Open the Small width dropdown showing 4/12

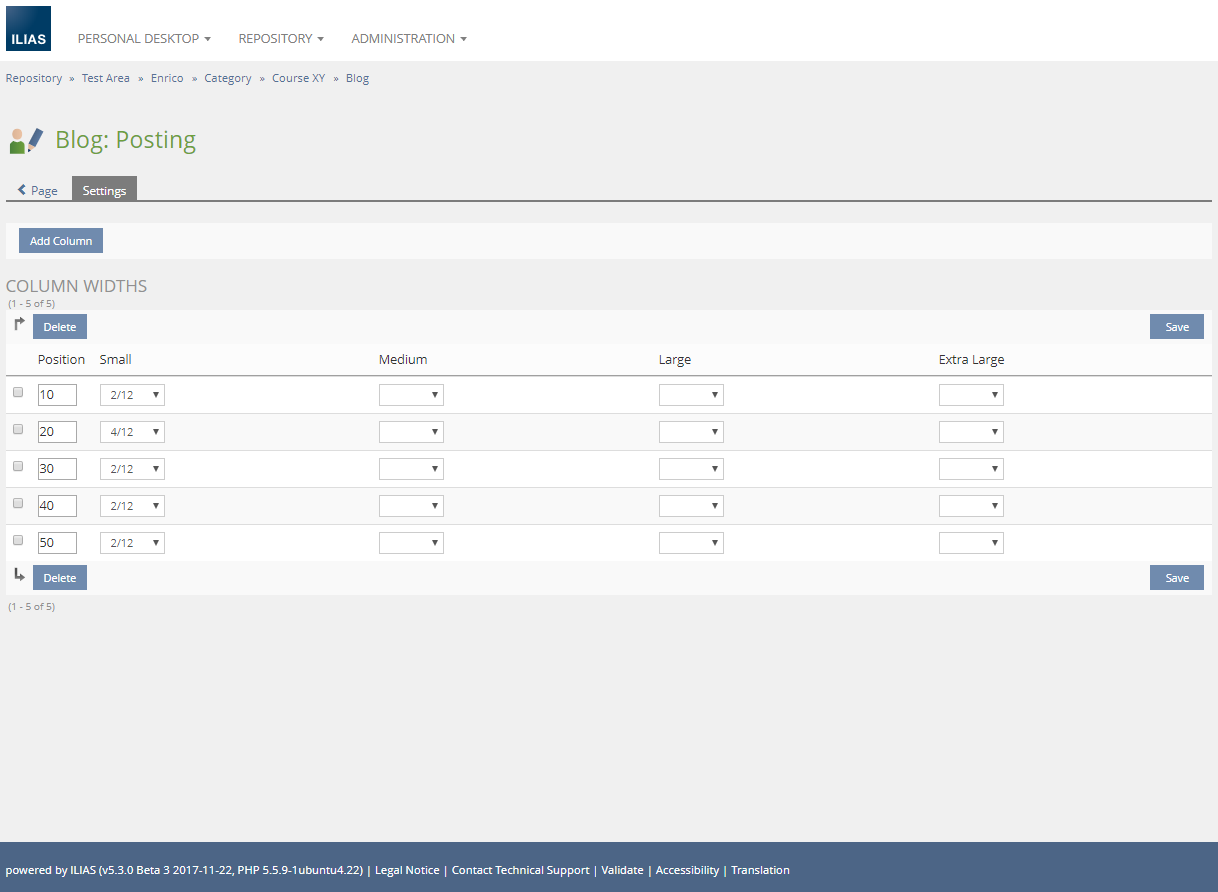click(x=132, y=432)
